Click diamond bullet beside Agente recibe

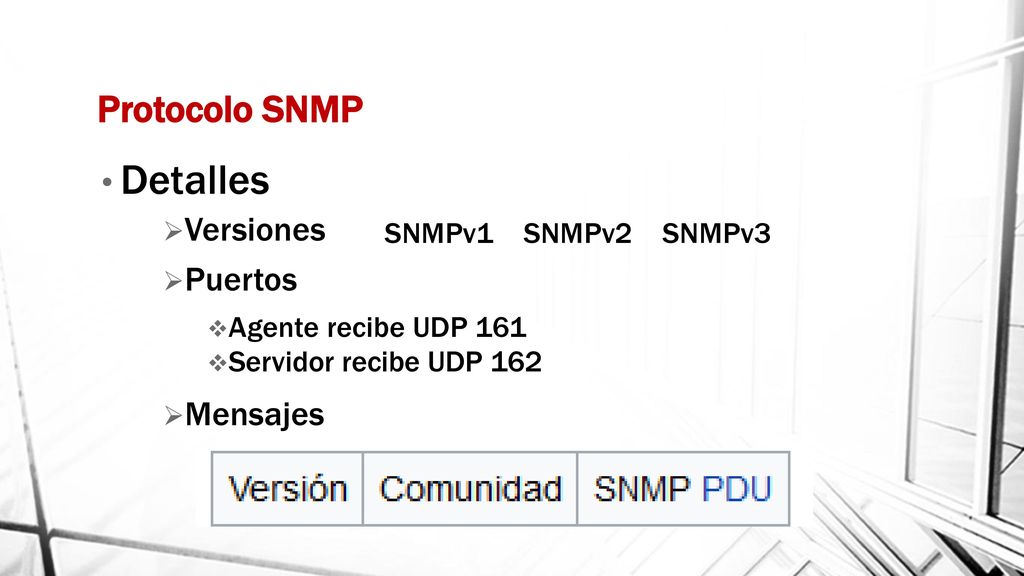217,328
